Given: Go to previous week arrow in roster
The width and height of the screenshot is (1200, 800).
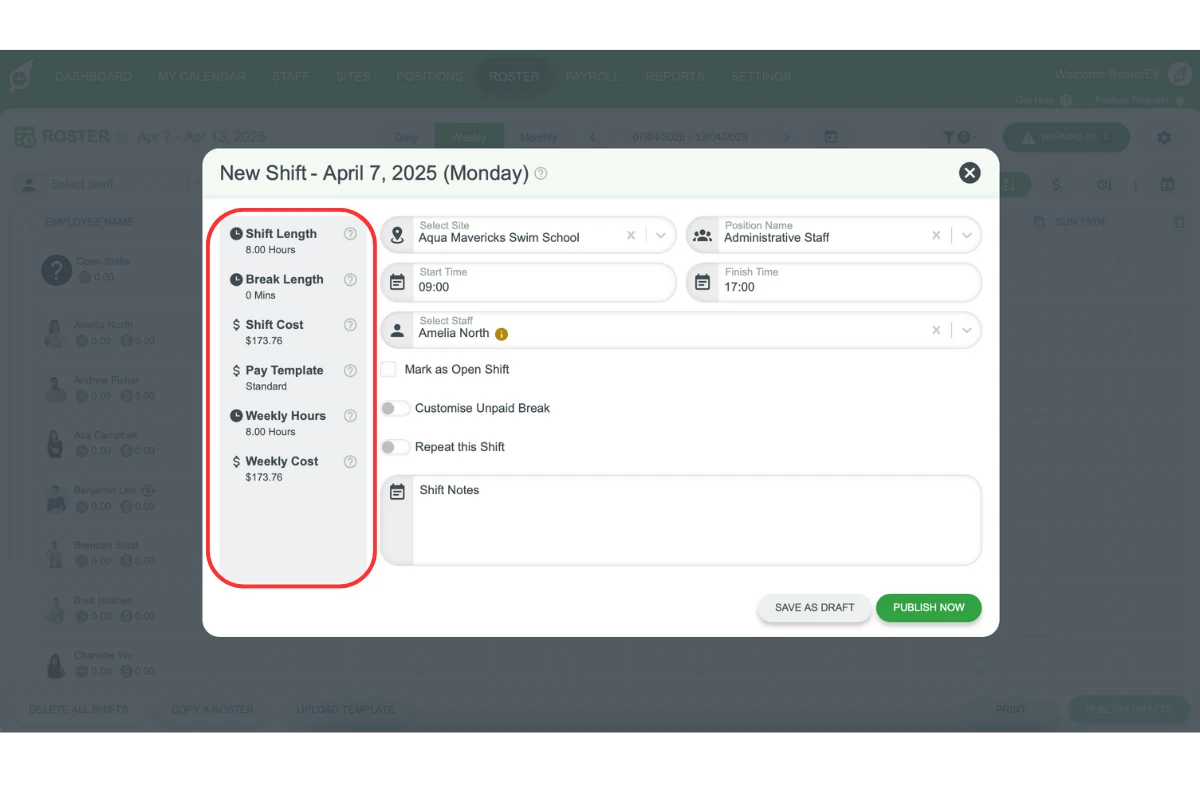Looking at the screenshot, I should tap(592, 137).
